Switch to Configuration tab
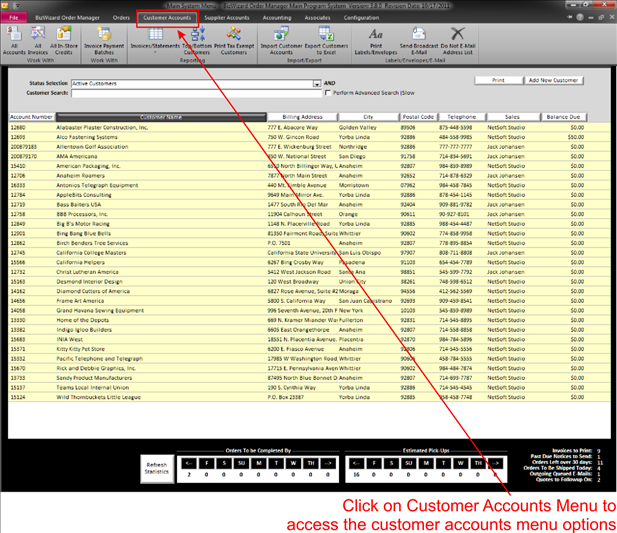The image size is (617, 533). pyautogui.click(x=361, y=18)
